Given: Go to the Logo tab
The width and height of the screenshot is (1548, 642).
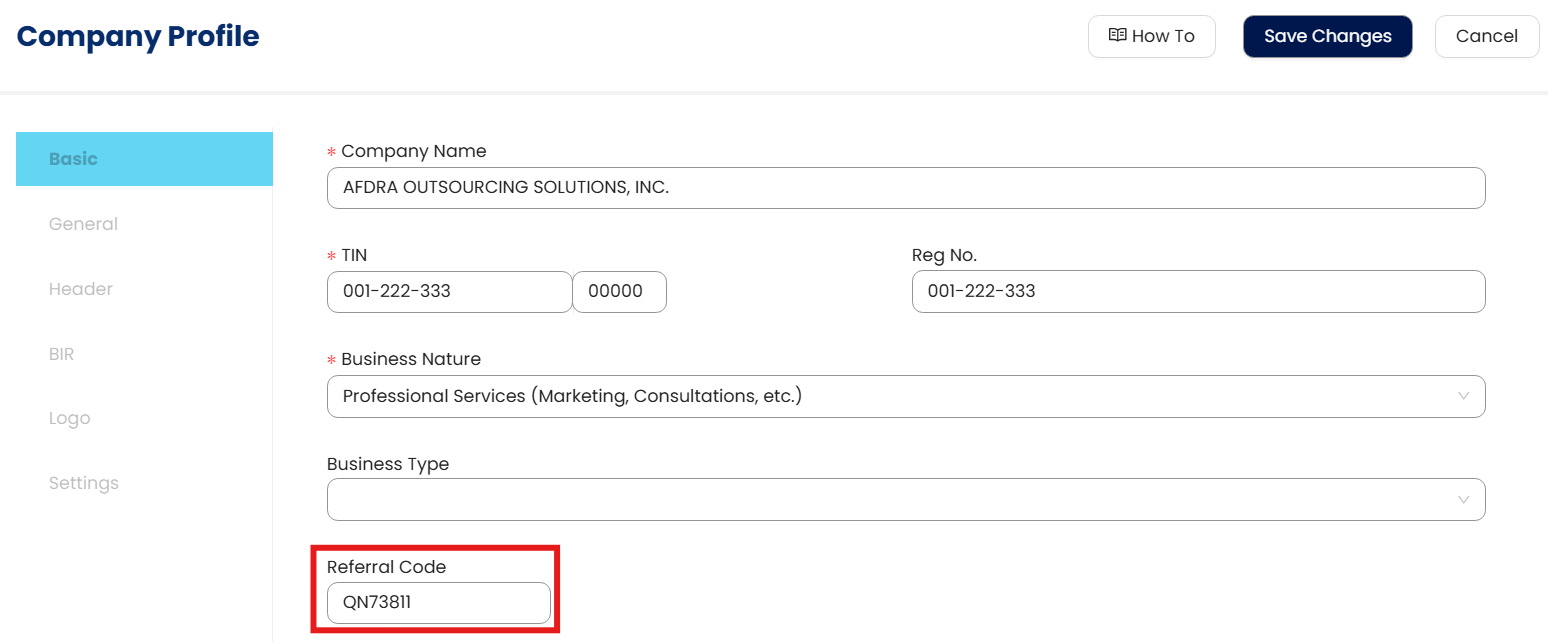Looking at the screenshot, I should (x=70, y=418).
